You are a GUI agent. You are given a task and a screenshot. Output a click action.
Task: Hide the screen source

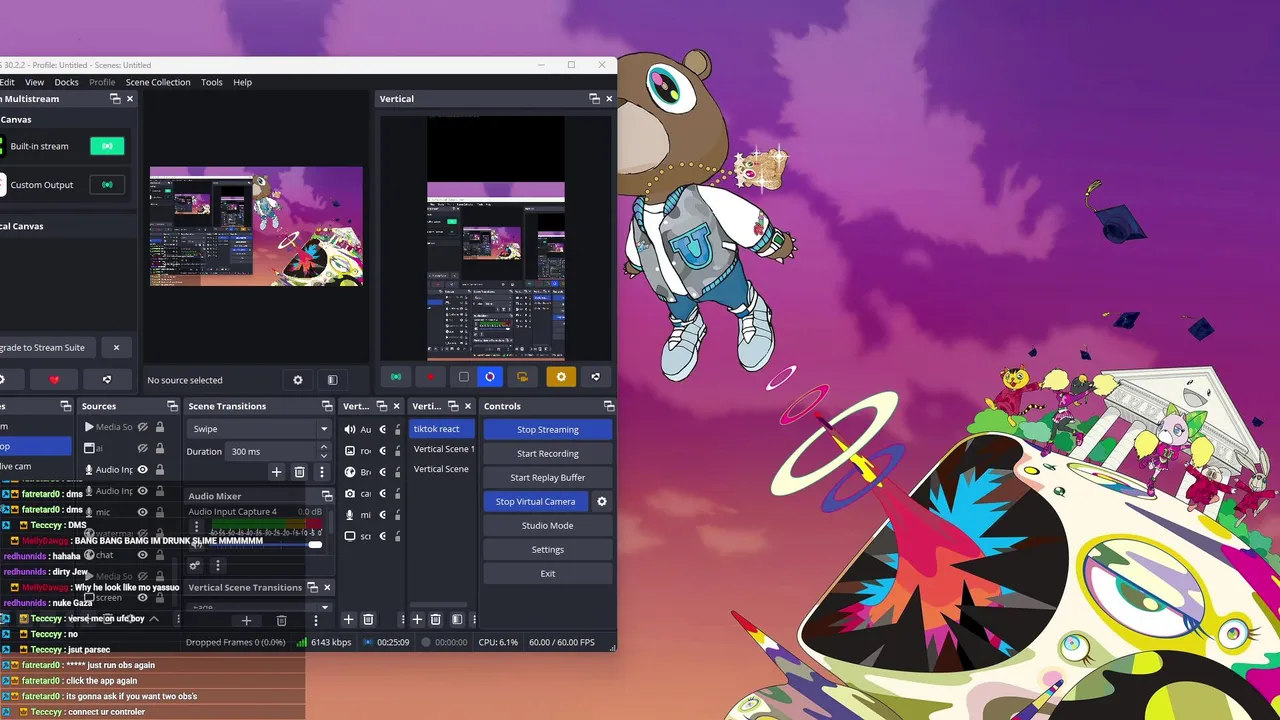pos(143,597)
